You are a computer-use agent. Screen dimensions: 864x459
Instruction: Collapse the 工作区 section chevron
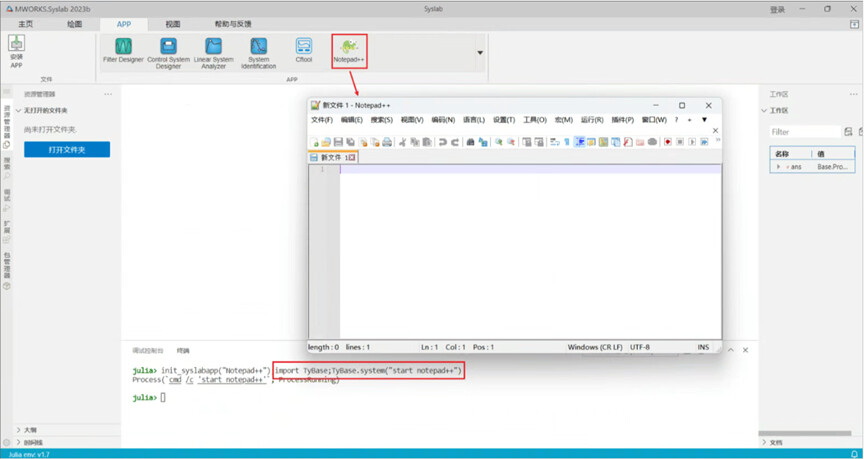[764, 111]
